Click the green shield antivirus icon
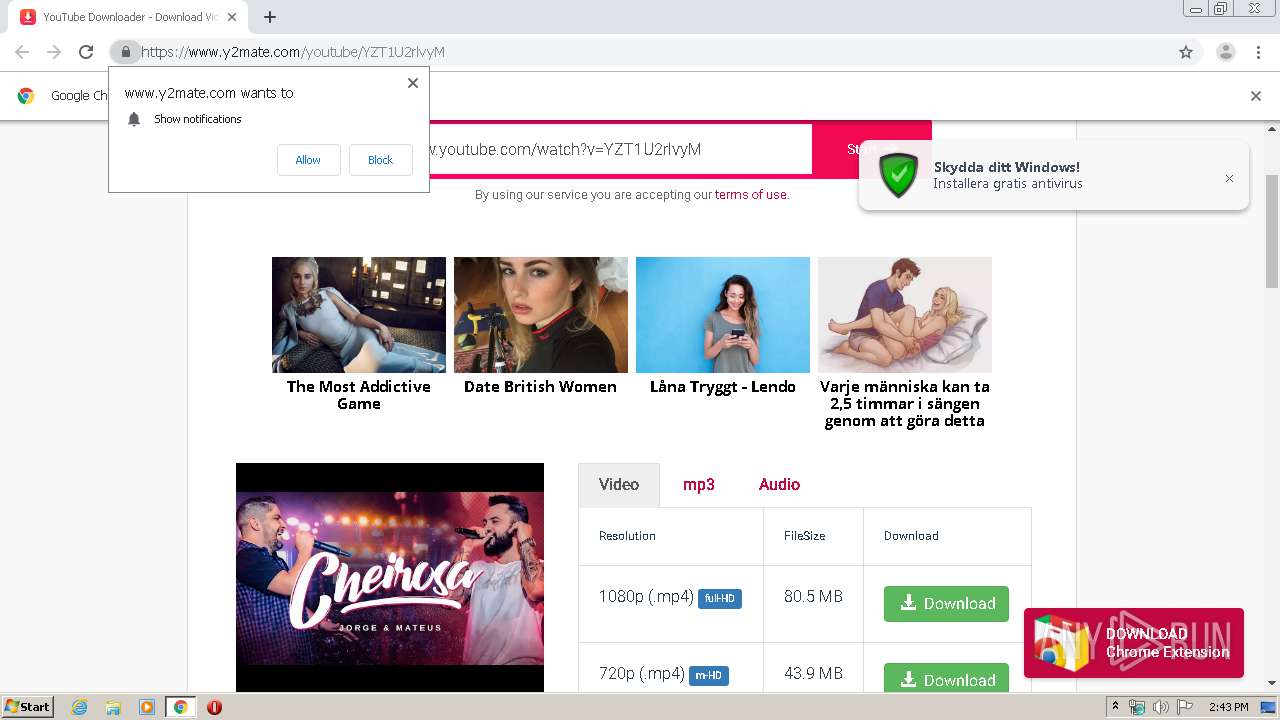The image size is (1280, 720). [x=898, y=175]
